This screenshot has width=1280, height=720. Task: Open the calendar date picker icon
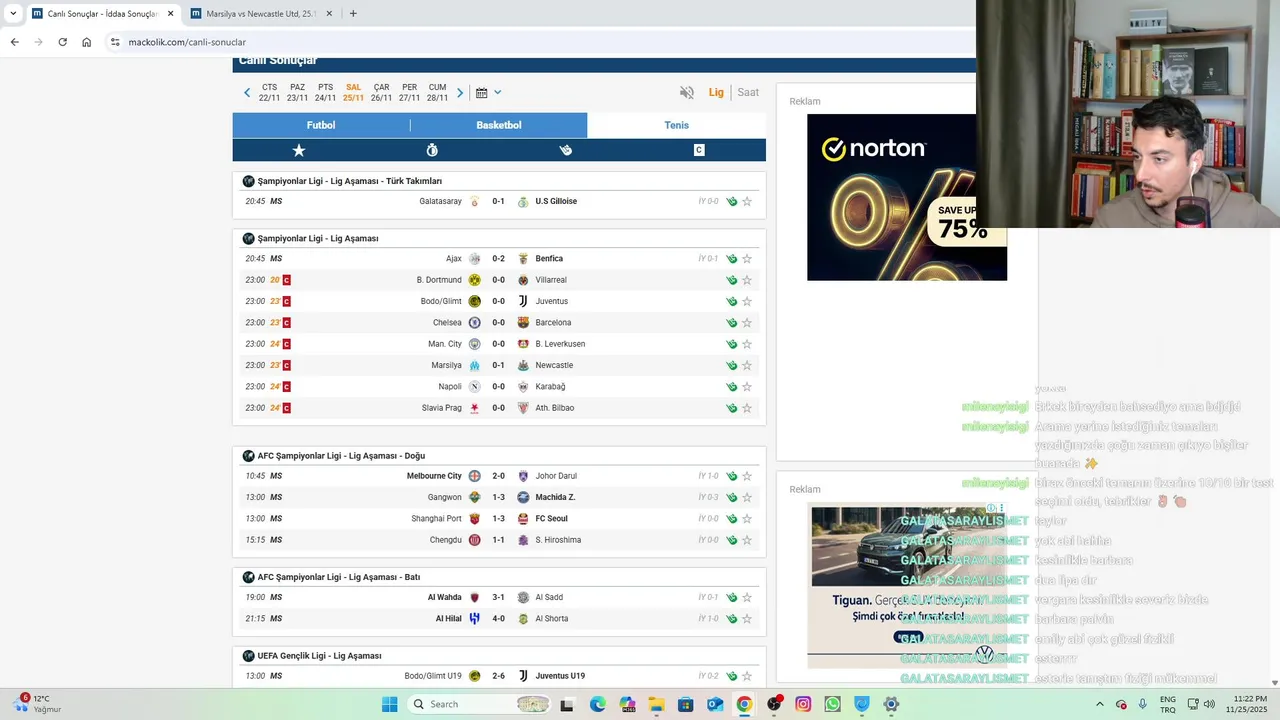[x=481, y=93]
